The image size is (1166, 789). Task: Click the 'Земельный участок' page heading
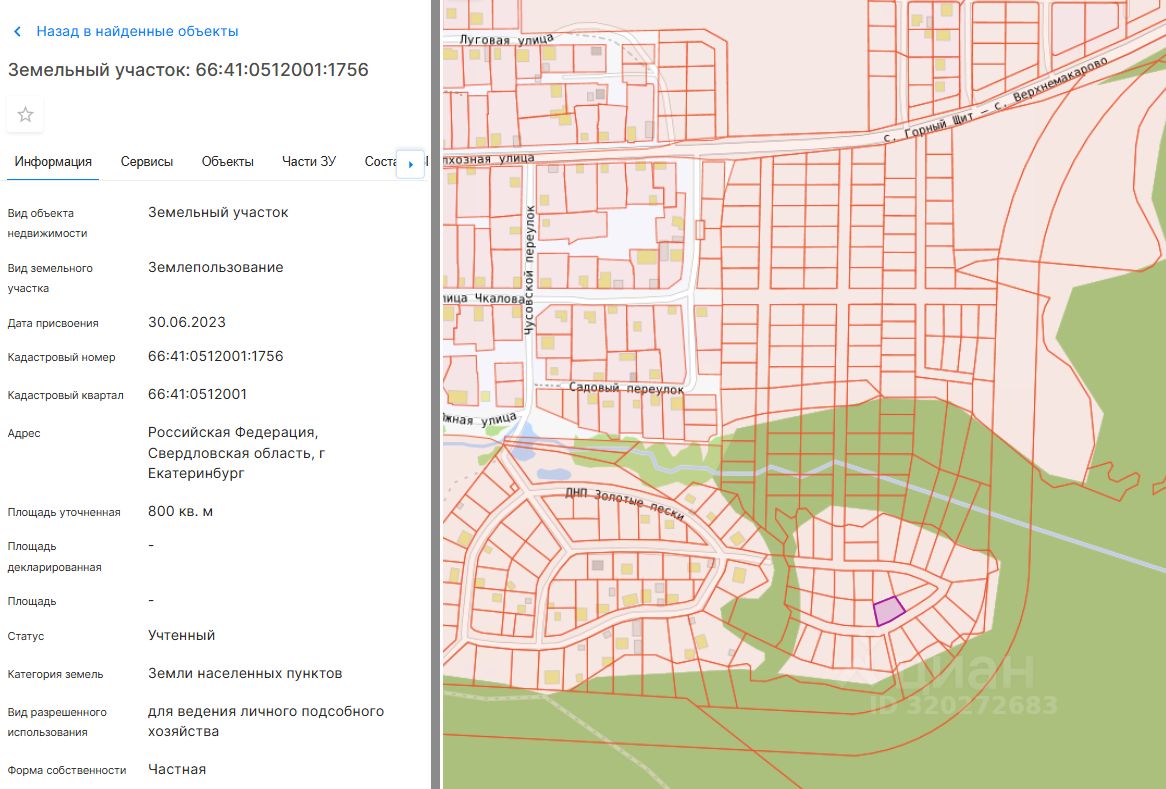point(188,70)
